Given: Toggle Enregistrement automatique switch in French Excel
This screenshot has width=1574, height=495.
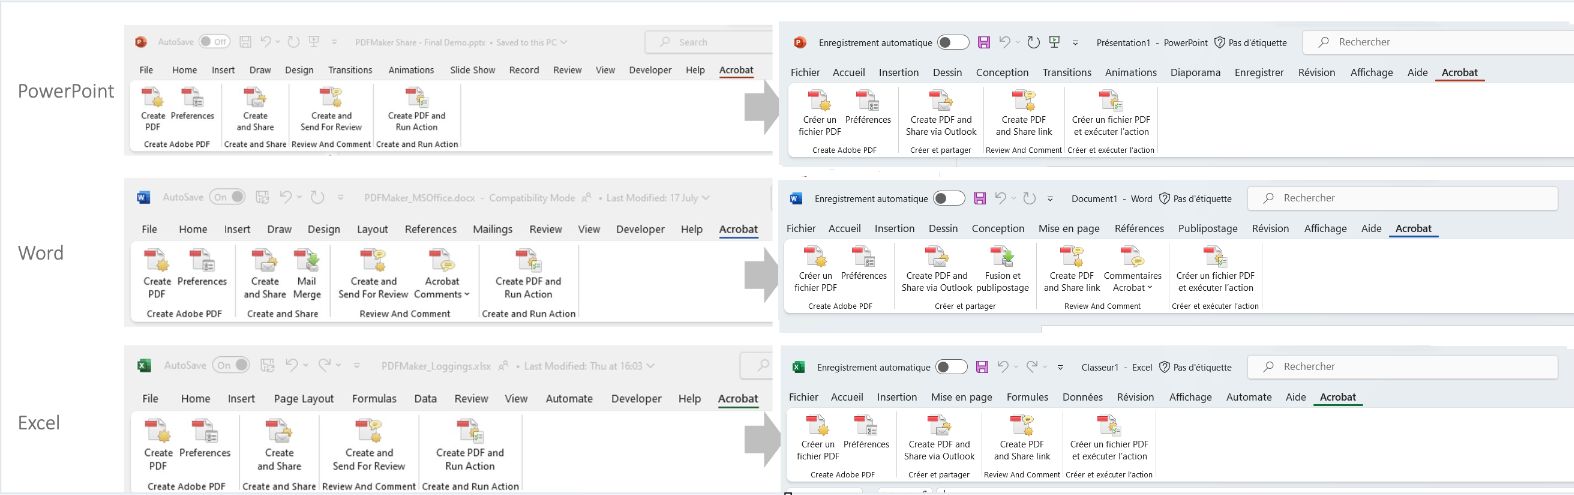Looking at the screenshot, I should pyautogui.click(x=951, y=367).
